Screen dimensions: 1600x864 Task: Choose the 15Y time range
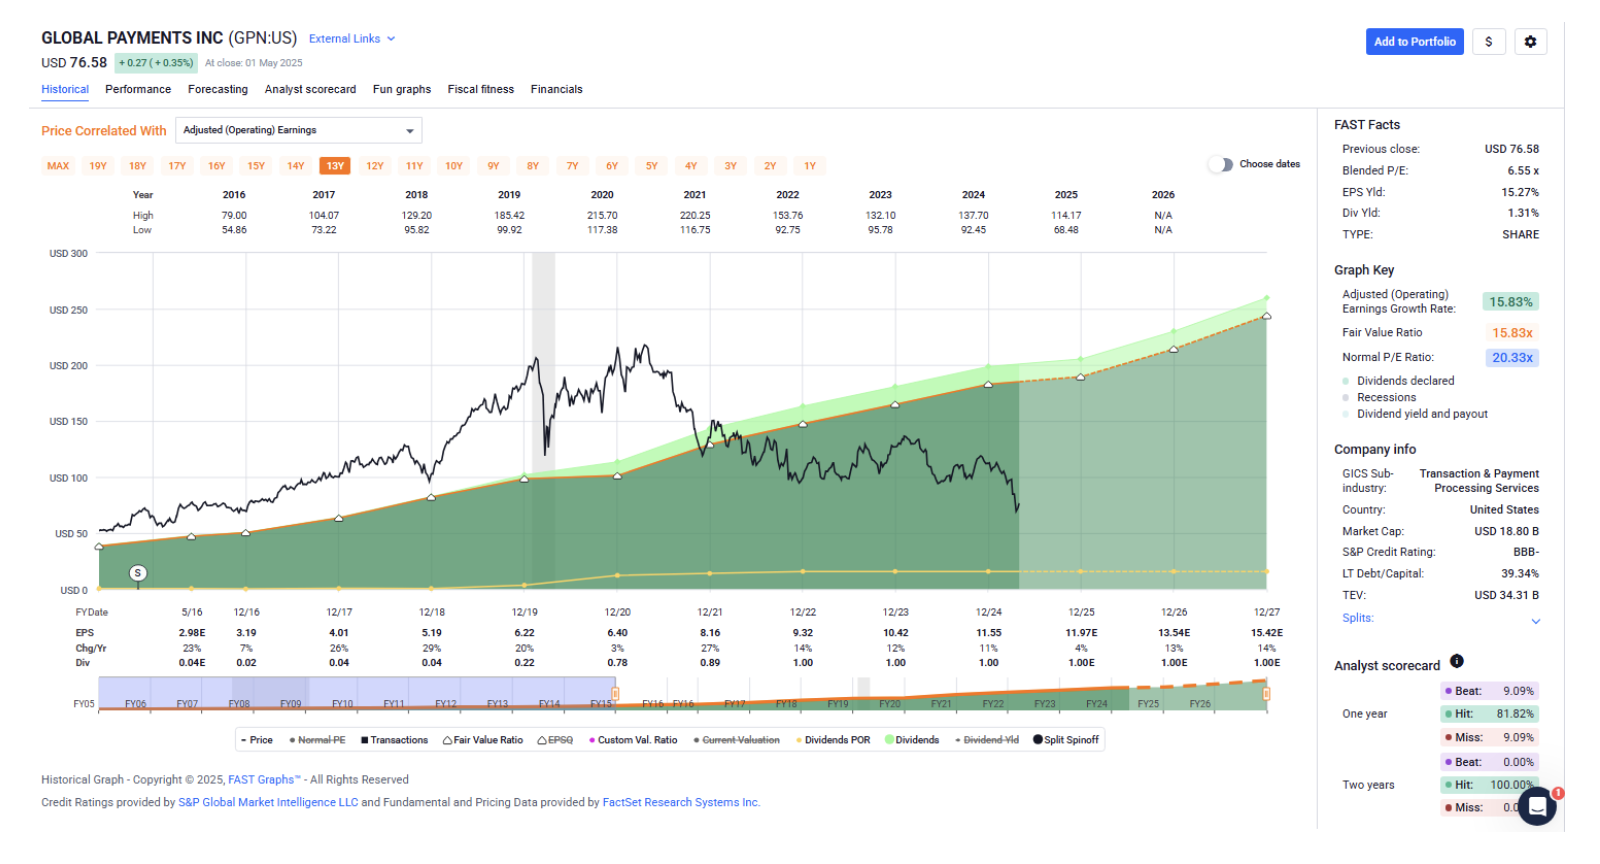coord(256,166)
